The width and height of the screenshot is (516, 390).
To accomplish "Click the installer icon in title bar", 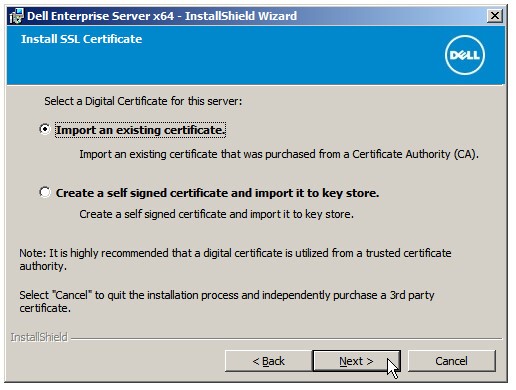I will (16, 16).
